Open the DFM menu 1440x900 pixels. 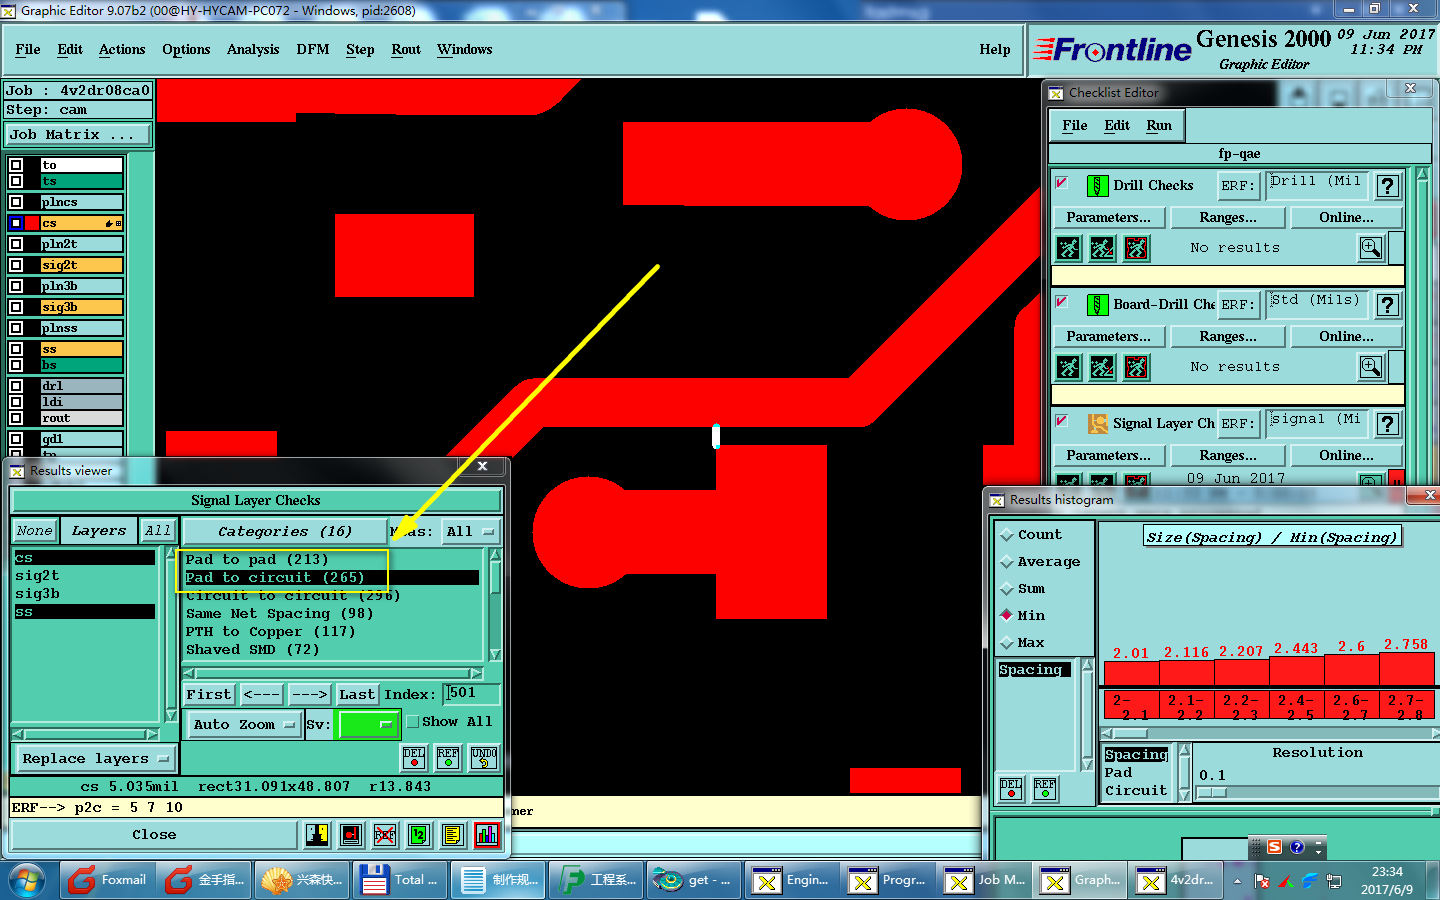[313, 50]
